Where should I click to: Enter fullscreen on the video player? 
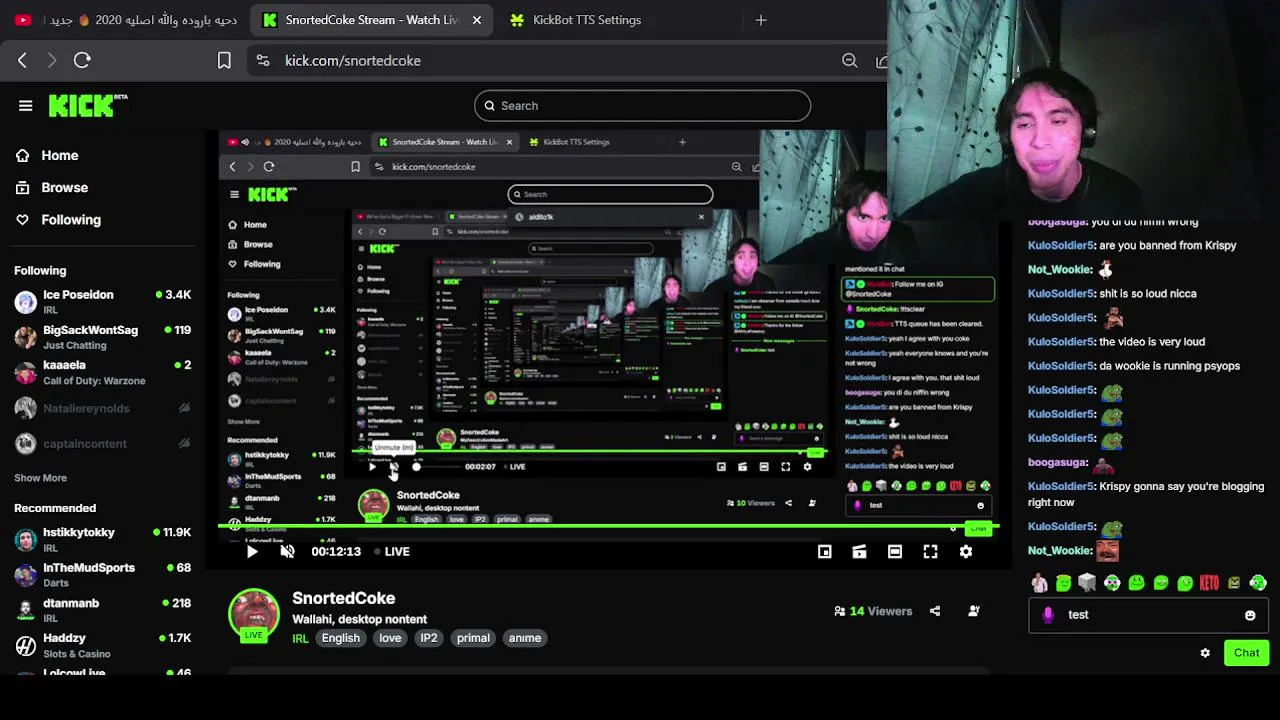pos(930,551)
